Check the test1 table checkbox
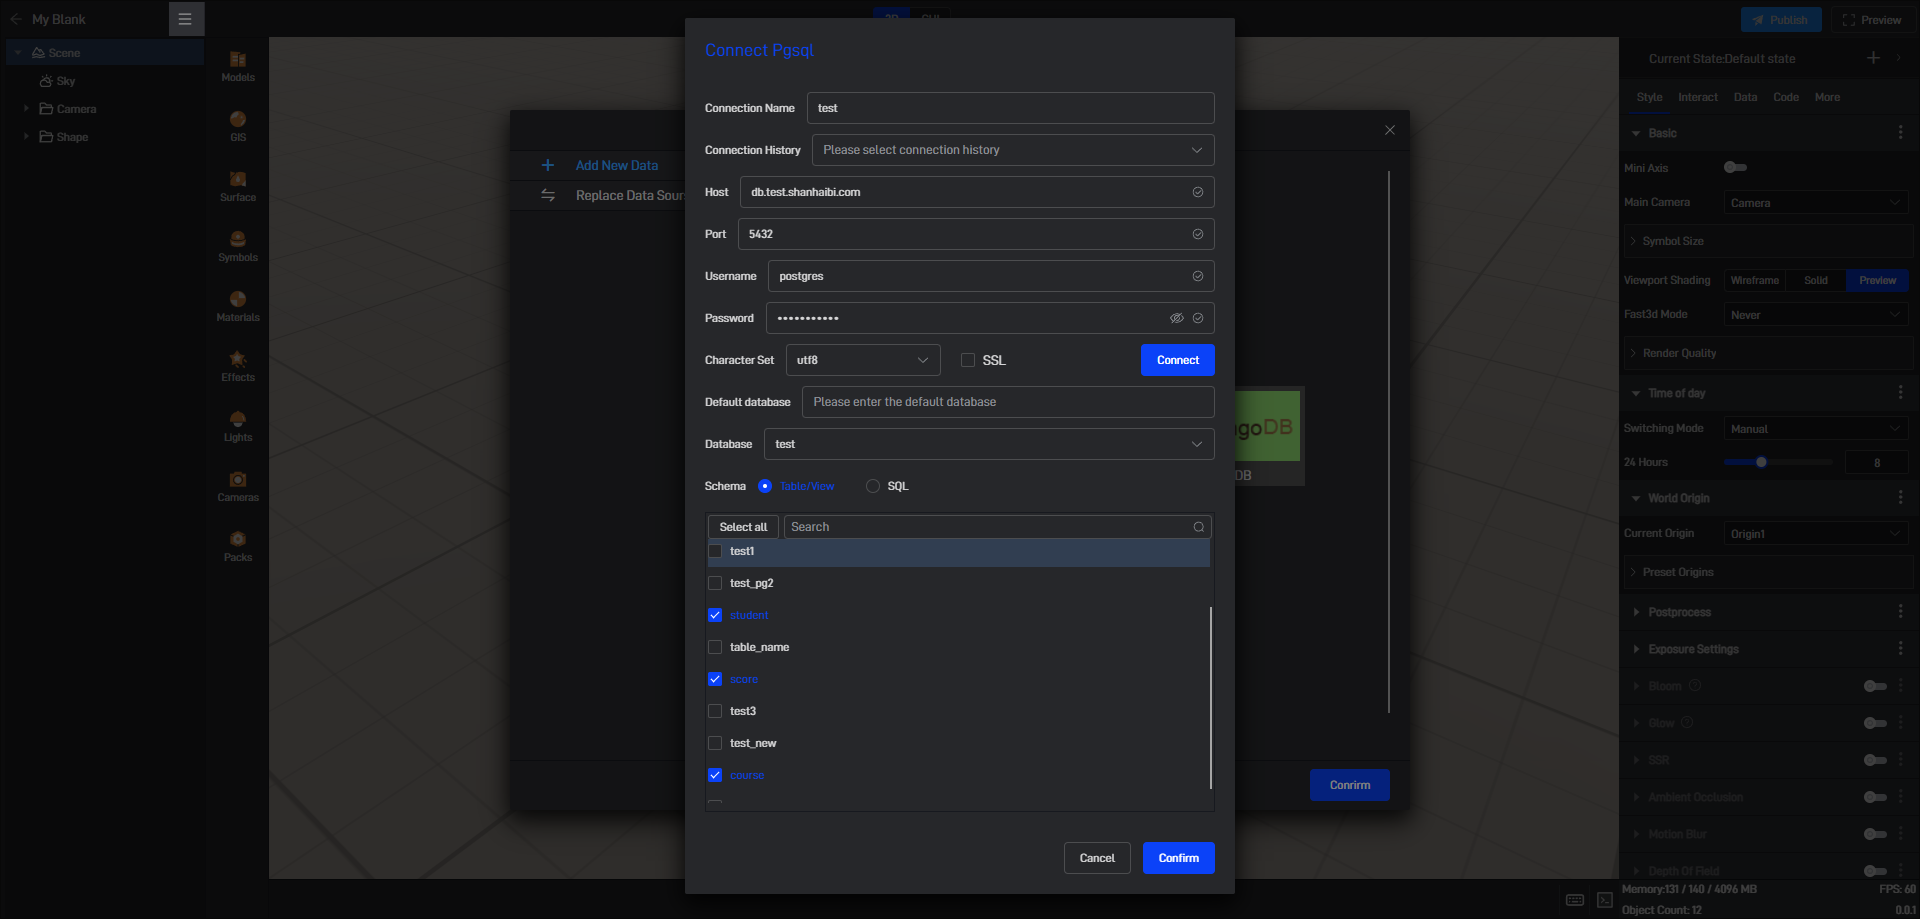 coord(715,551)
